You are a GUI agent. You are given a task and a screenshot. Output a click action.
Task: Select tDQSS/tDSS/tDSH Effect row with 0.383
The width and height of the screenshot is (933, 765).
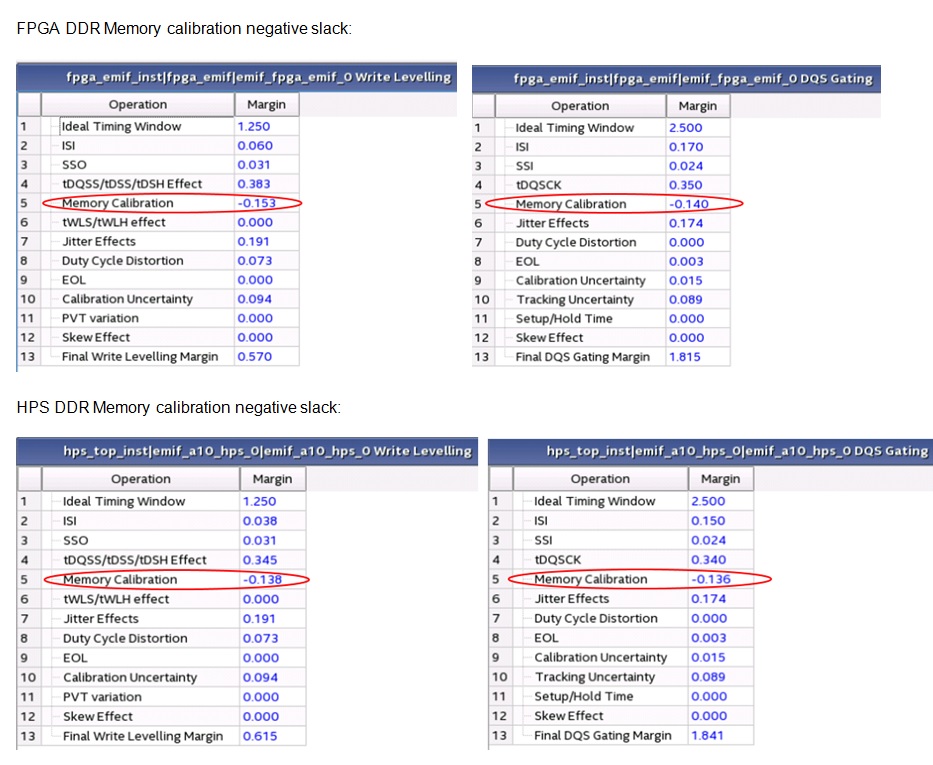(158, 184)
